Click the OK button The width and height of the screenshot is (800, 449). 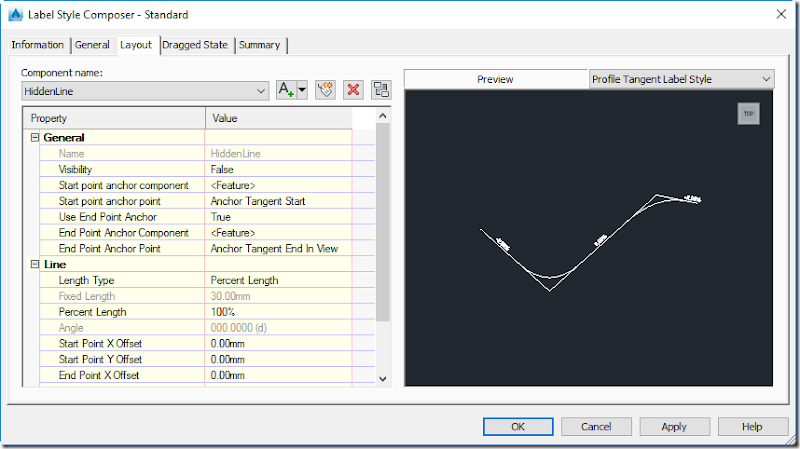point(518,427)
